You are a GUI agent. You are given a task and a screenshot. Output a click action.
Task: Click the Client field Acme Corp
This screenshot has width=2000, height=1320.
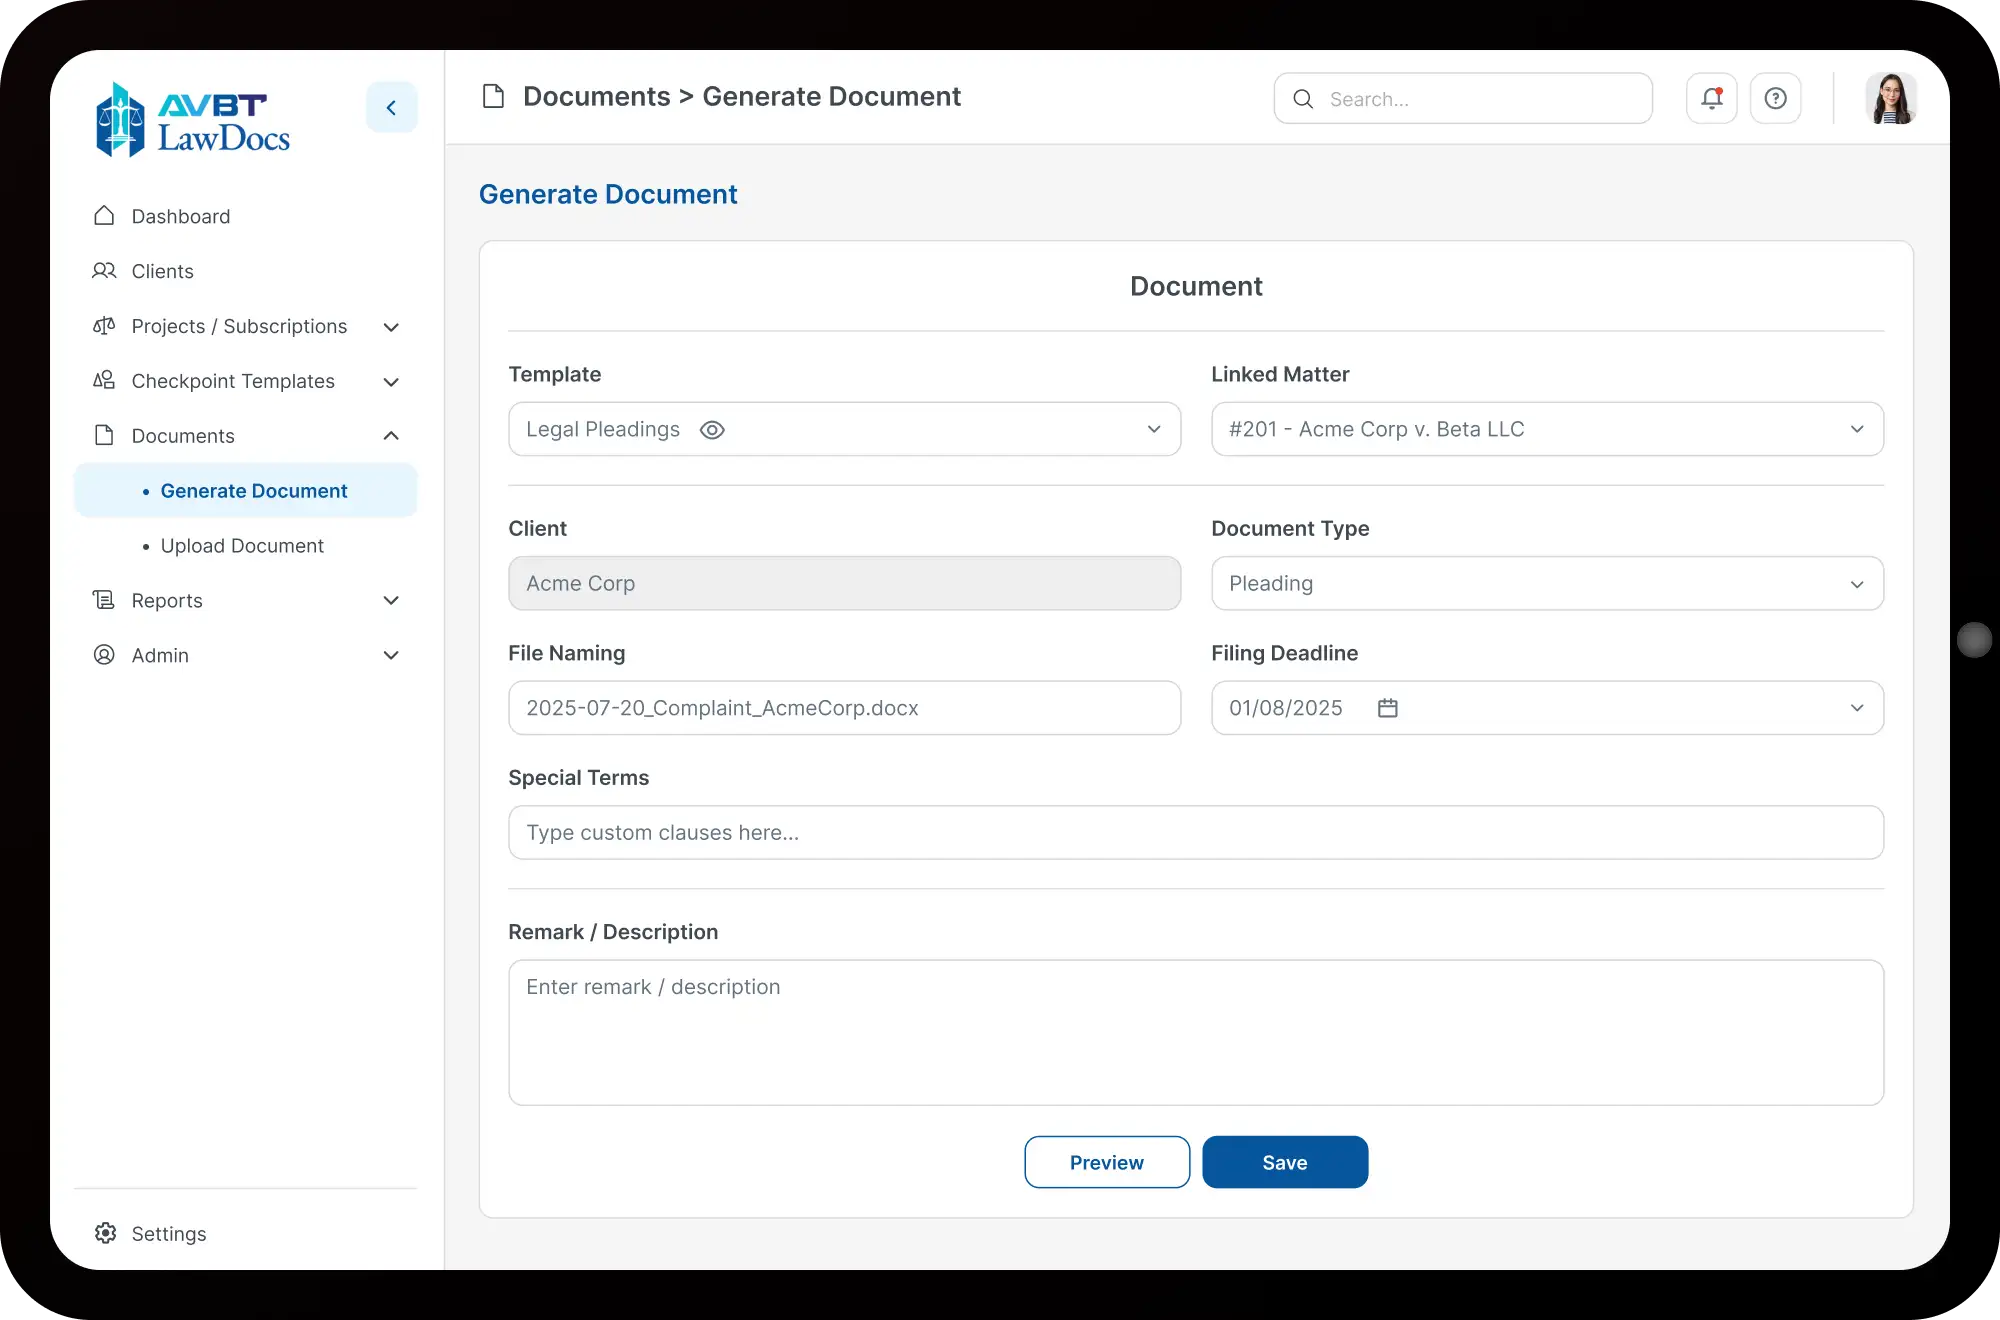point(844,583)
